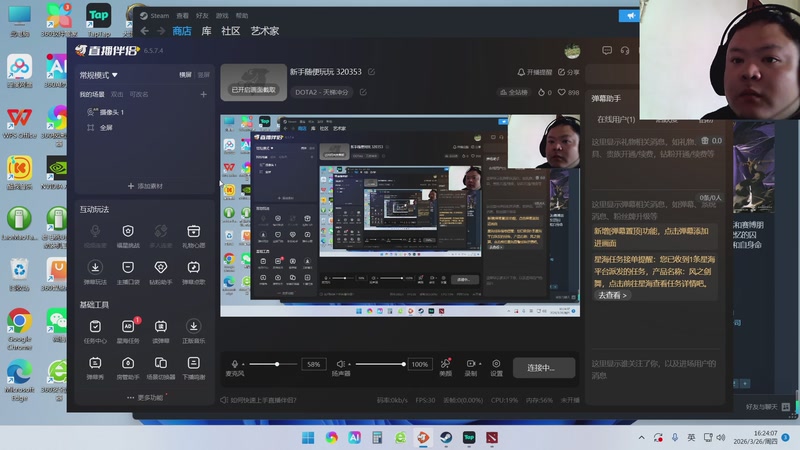This screenshot has height=450, width=800.
Task: Expand the 常规模式 mode dropdown
Action: click(98, 75)
